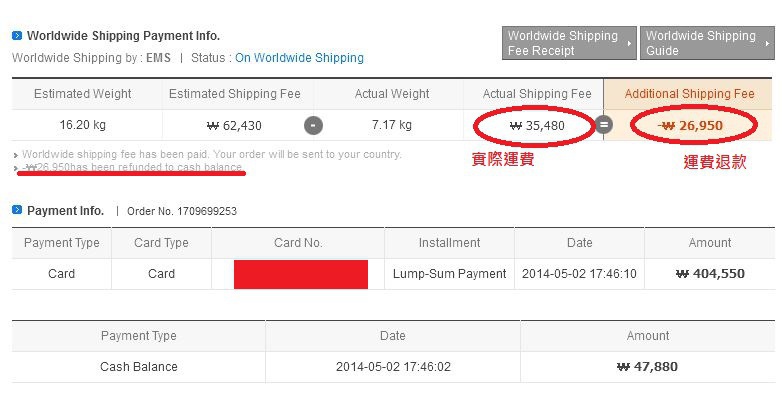Click the arrow on Worldwide Shipping Fee Receipt
Image resolution: width=782 pixels, height=399 pixels.
coord(629,43)
